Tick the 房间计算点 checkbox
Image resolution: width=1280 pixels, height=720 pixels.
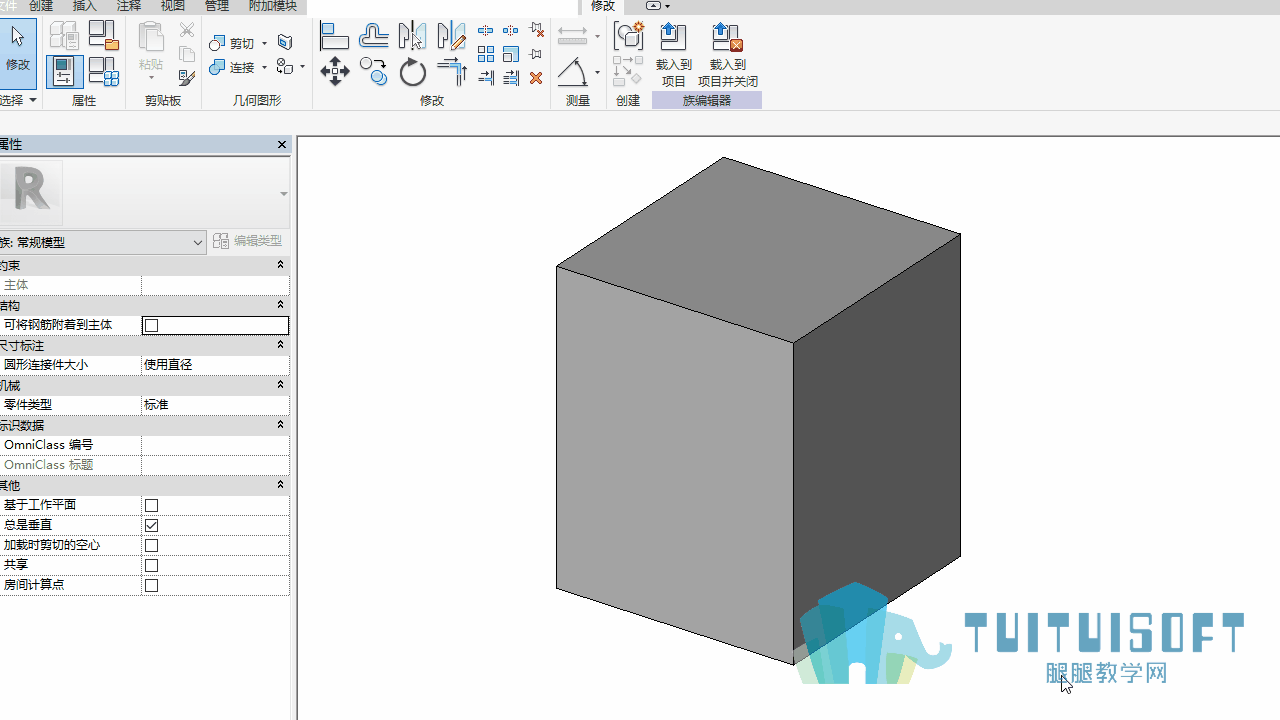[x=152, y=585]
